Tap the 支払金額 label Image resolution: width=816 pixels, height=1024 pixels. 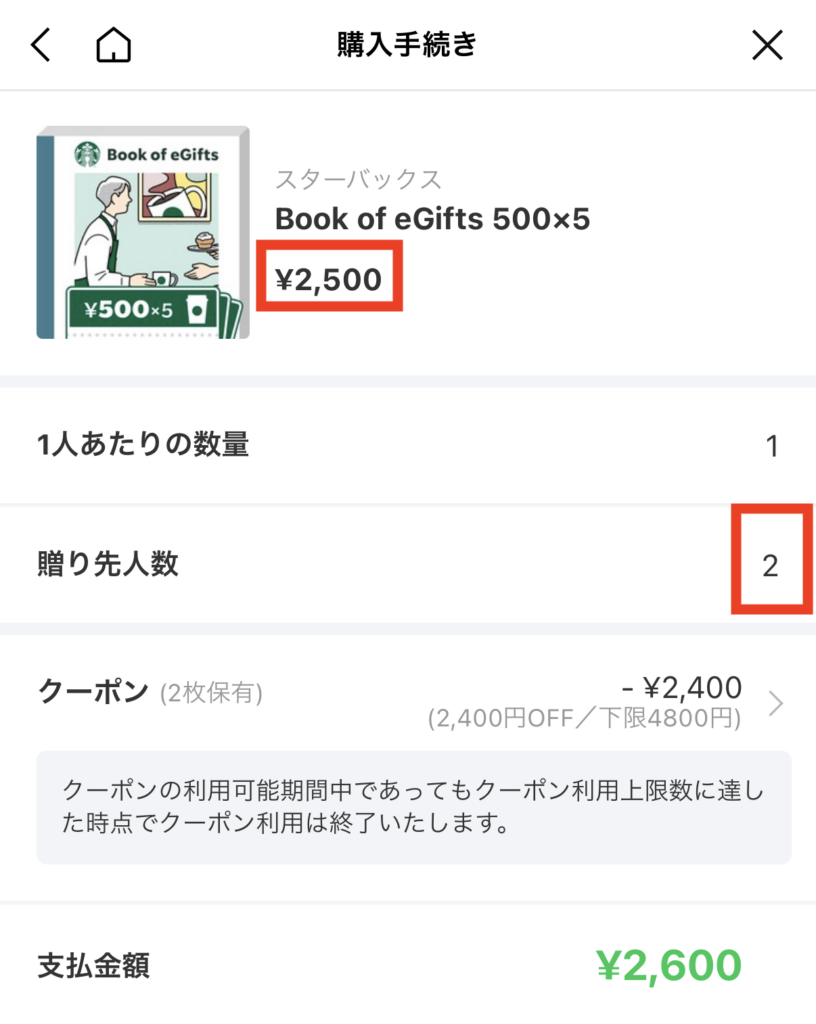93,965
